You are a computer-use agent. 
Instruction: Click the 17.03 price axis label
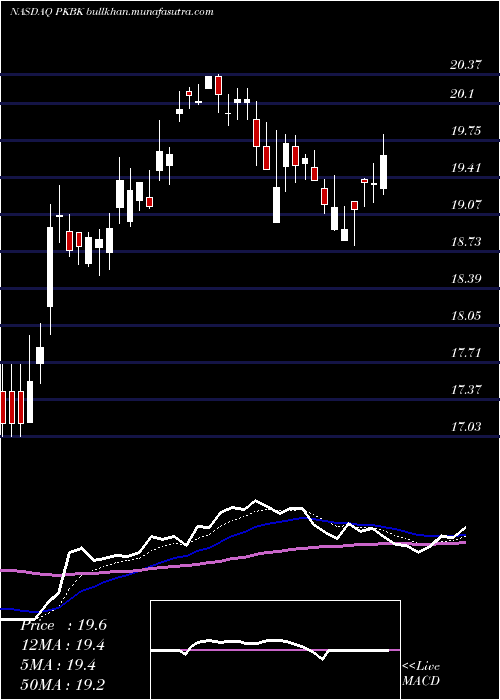[466, 428]
